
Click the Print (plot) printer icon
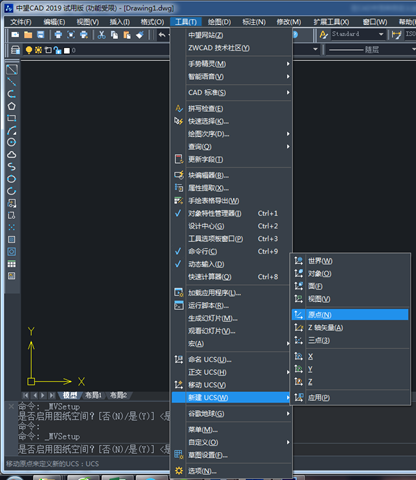coord(58,34)
